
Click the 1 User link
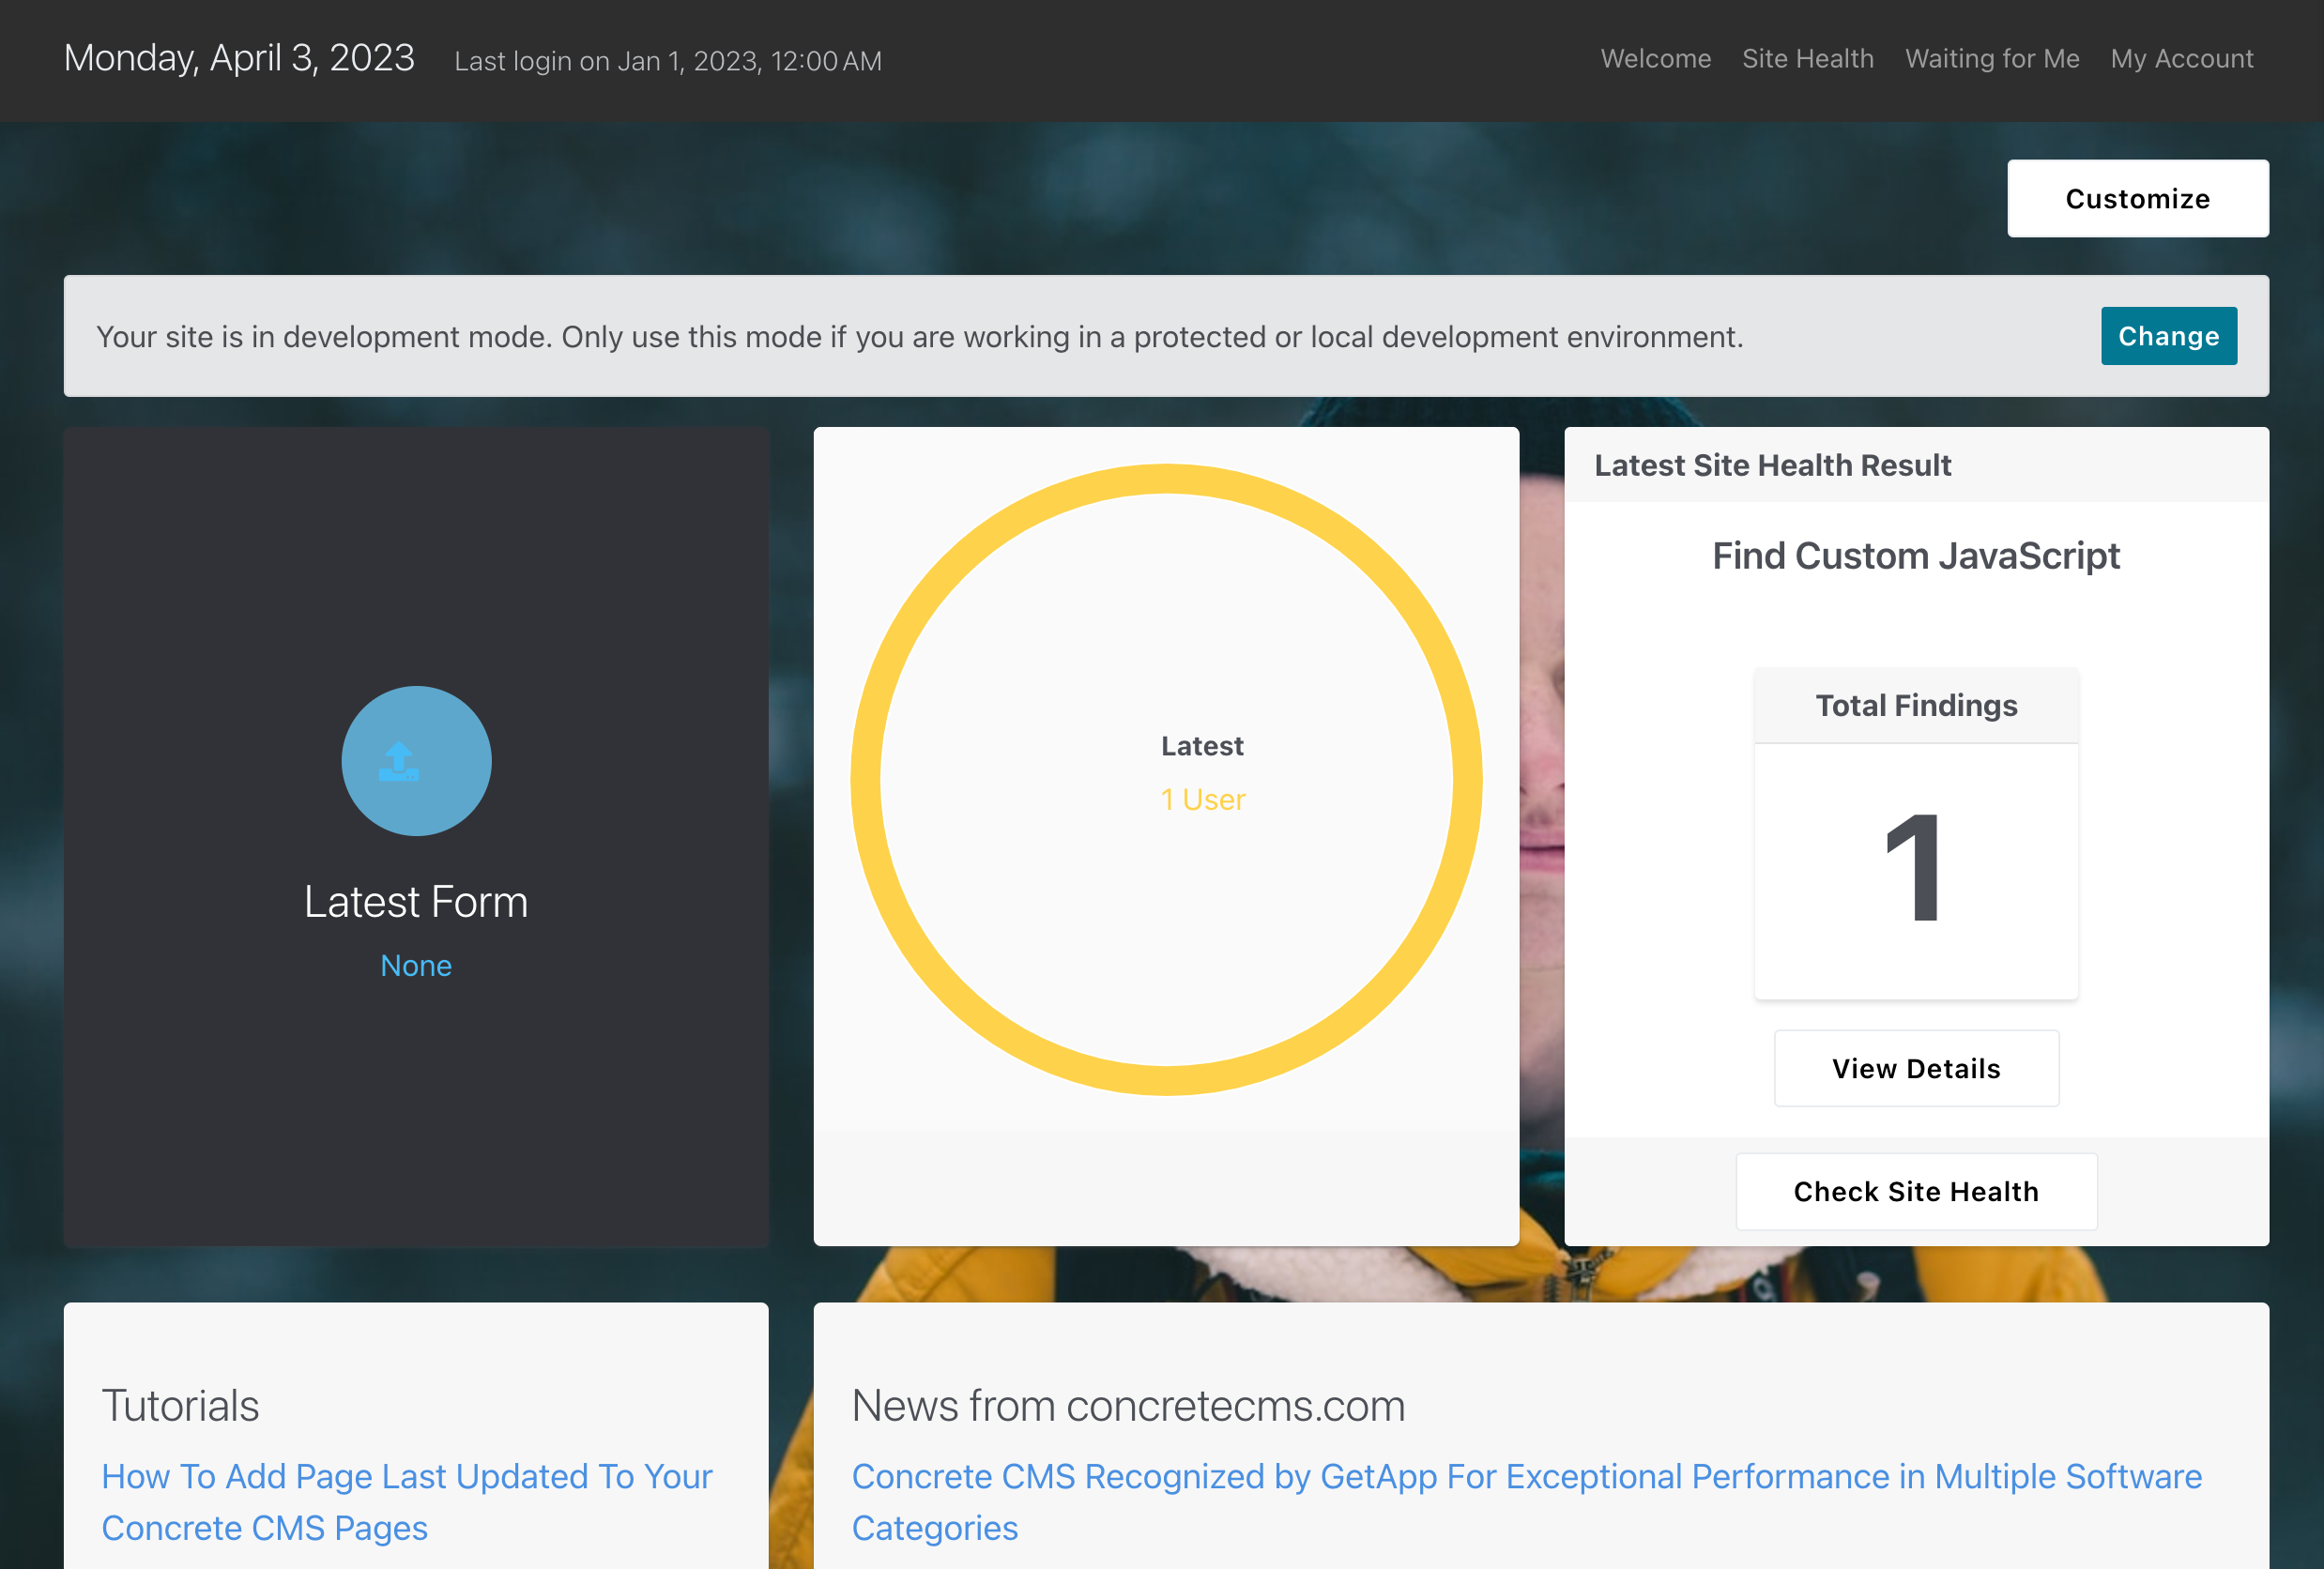1202,799
